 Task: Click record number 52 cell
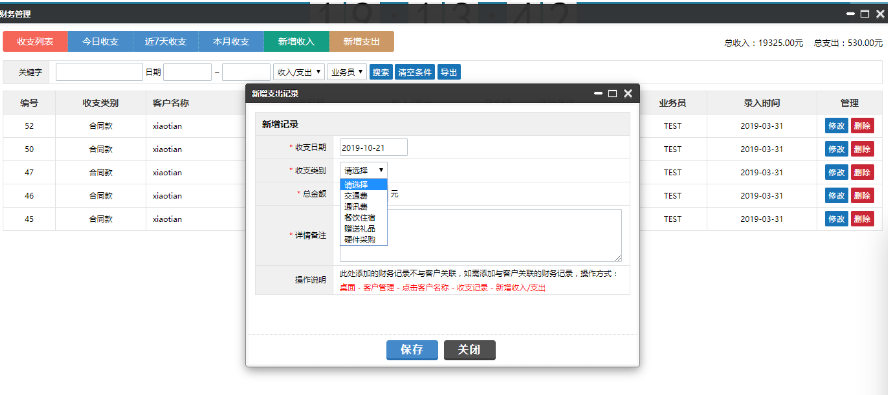click(29, 126)
